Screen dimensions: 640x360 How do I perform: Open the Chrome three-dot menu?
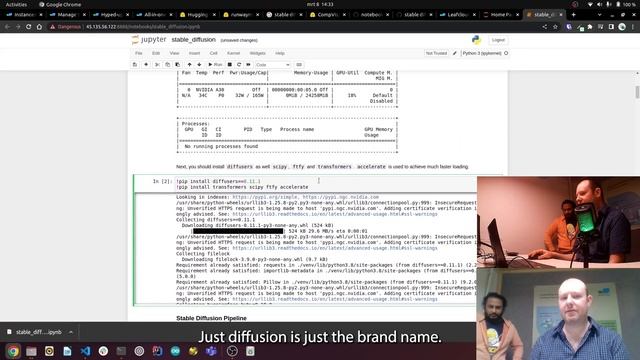click(x=633, y=27)
